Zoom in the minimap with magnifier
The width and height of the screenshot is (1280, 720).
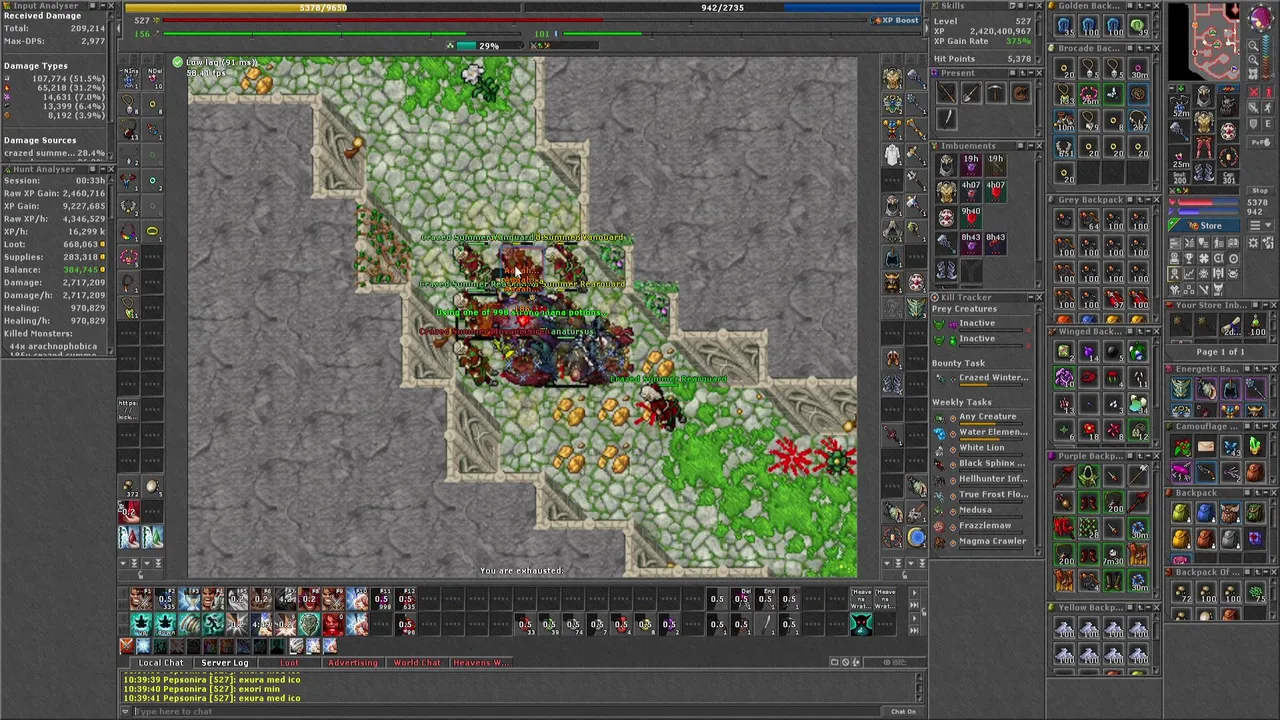(x=1254, y=46)
